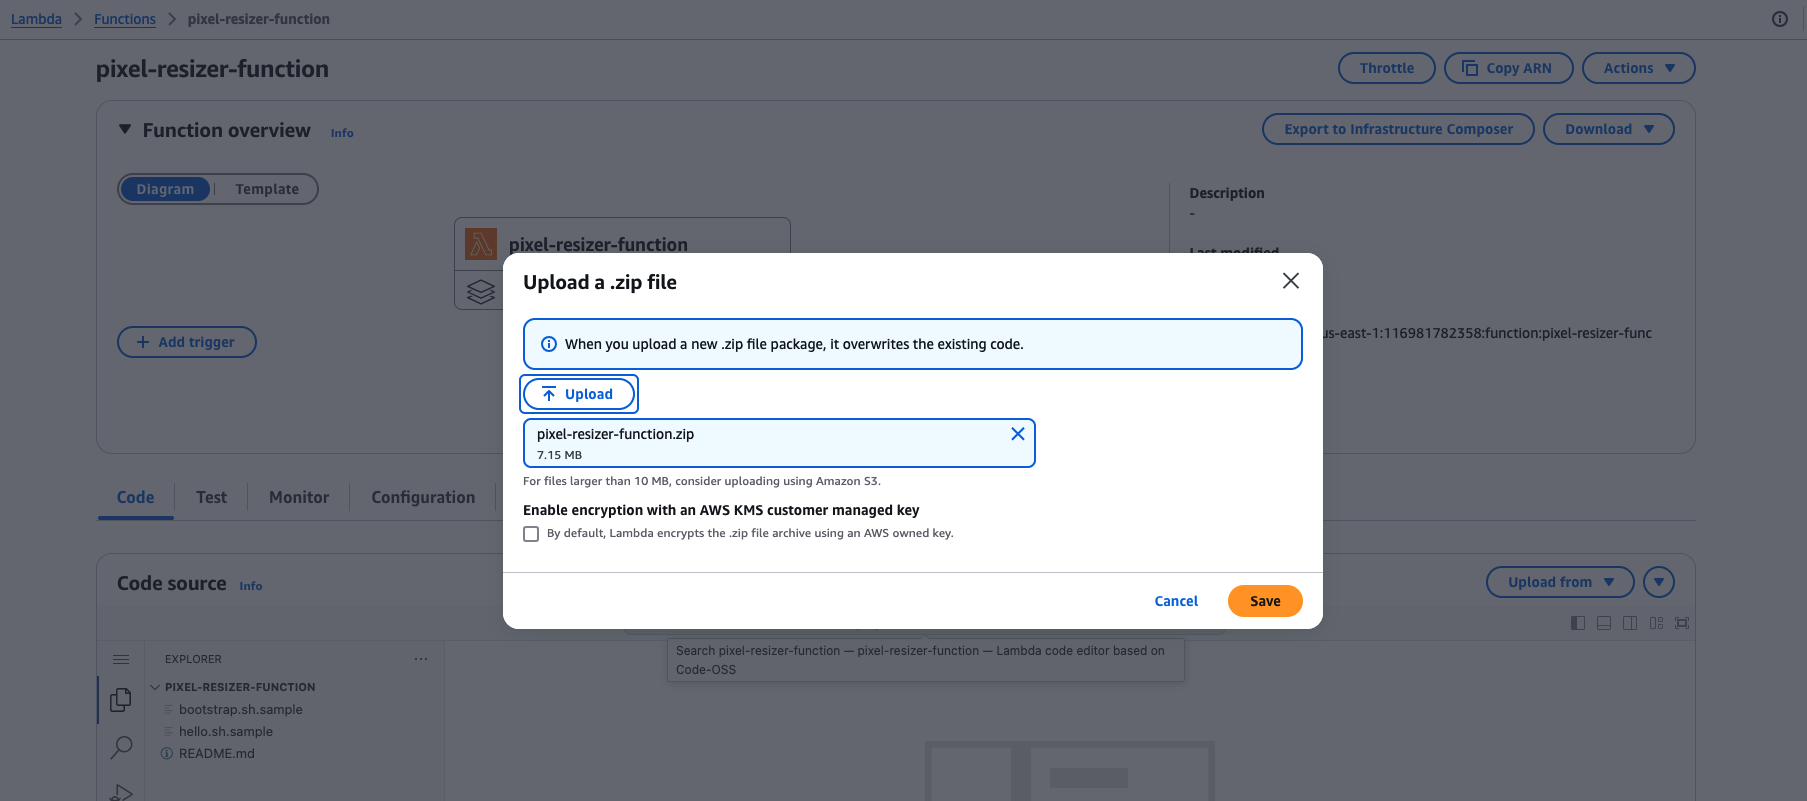Toggle secondary side bar layout icon
This screenshot has width=1807, height=801.
coord(1630,623)
